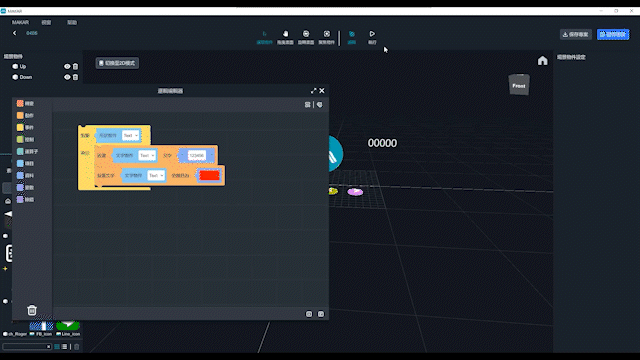Click the save project button
This screenshot has width=640, height=360.
click(x=576, y=34)
